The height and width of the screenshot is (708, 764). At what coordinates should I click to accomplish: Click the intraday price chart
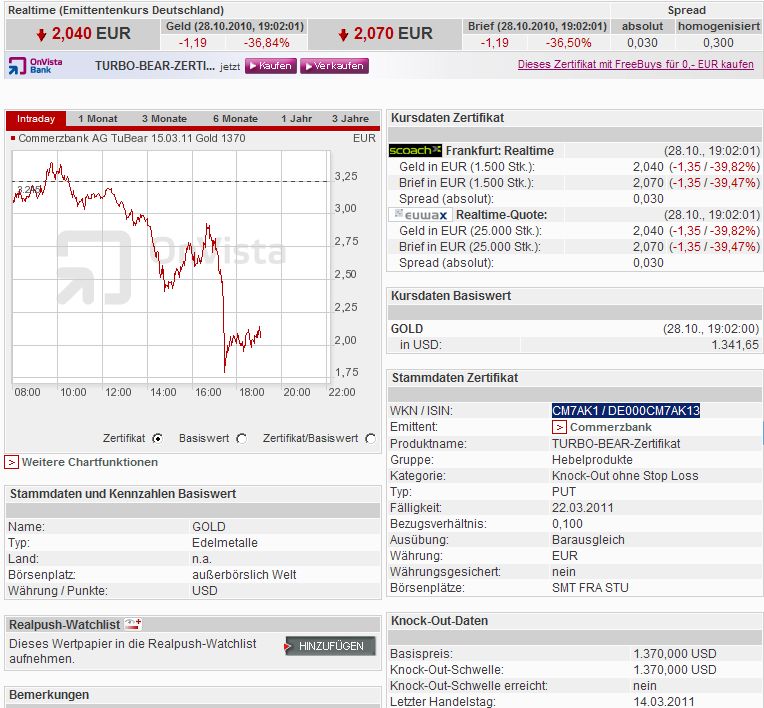point(171,266)
